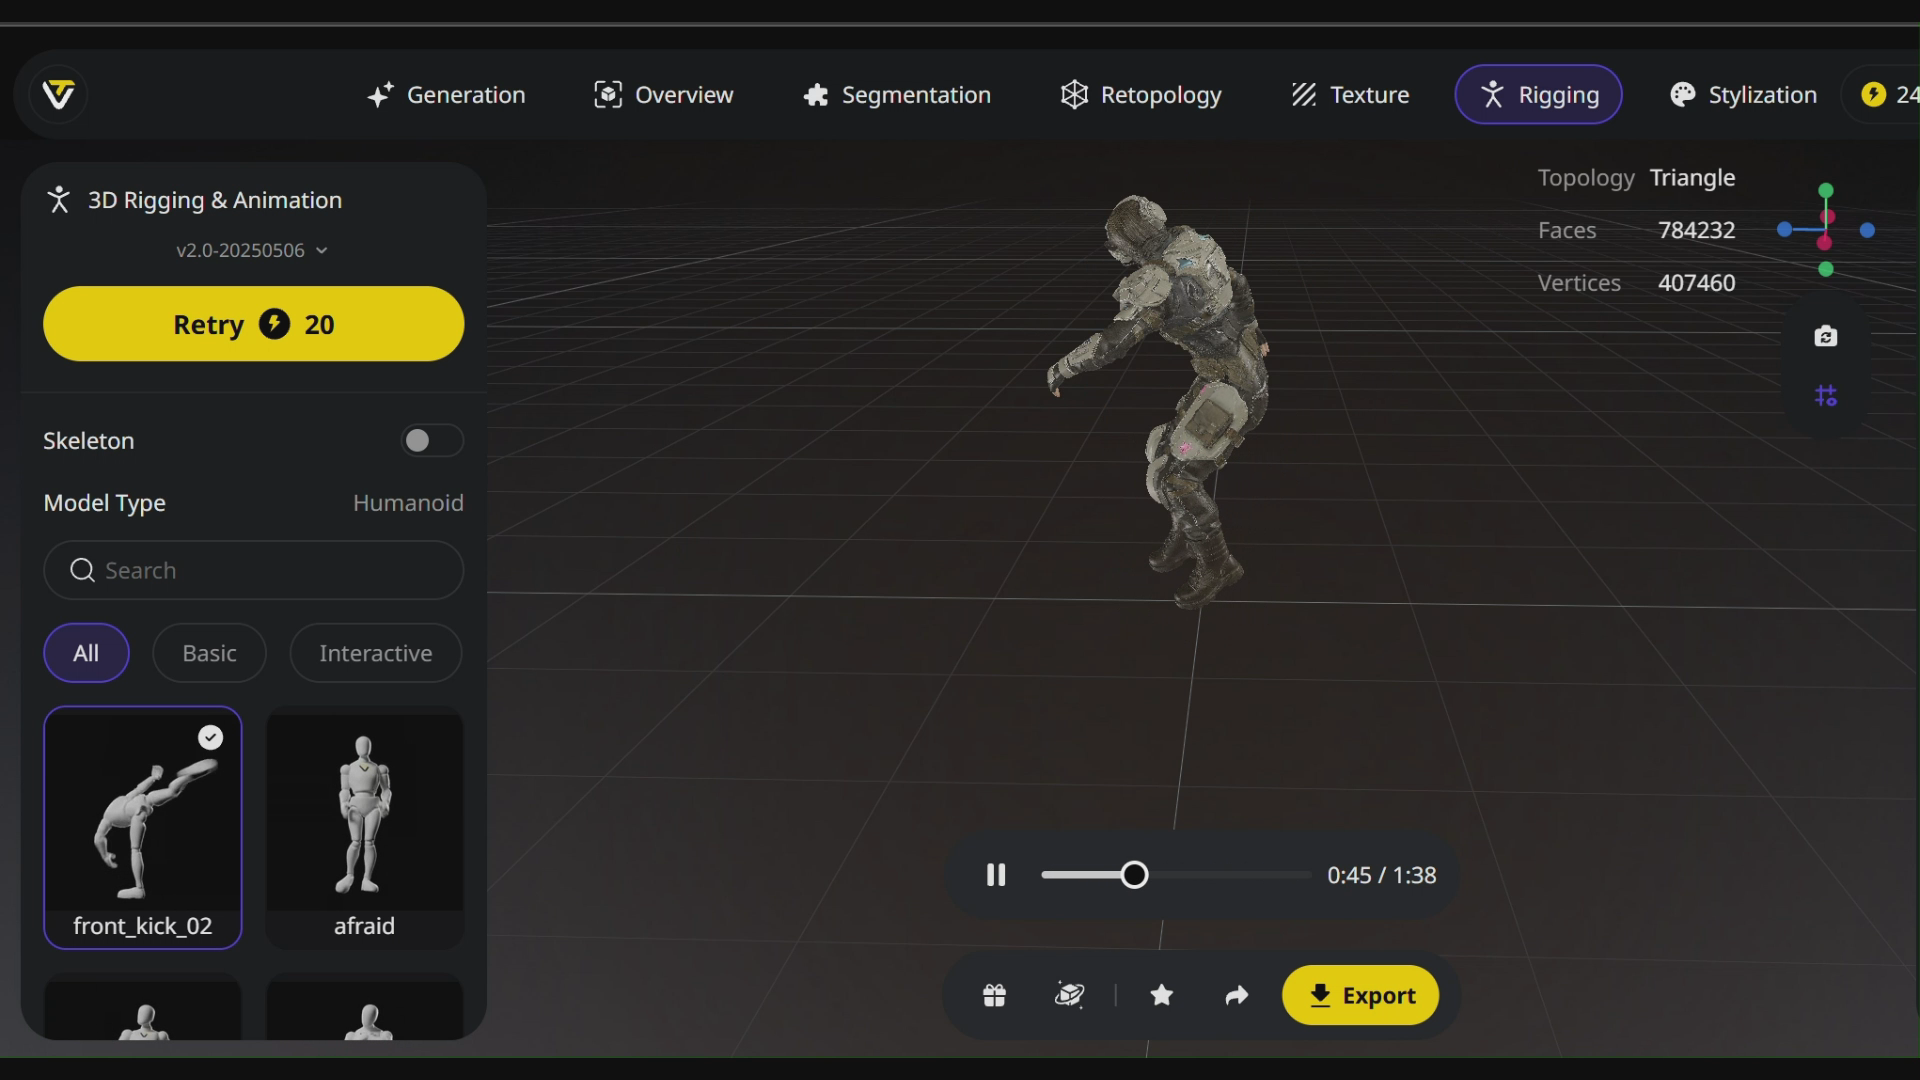Click the right blue axis gizmo dot
The height and width of the screenshot is (1080, 1920).
coord(1867,230)
